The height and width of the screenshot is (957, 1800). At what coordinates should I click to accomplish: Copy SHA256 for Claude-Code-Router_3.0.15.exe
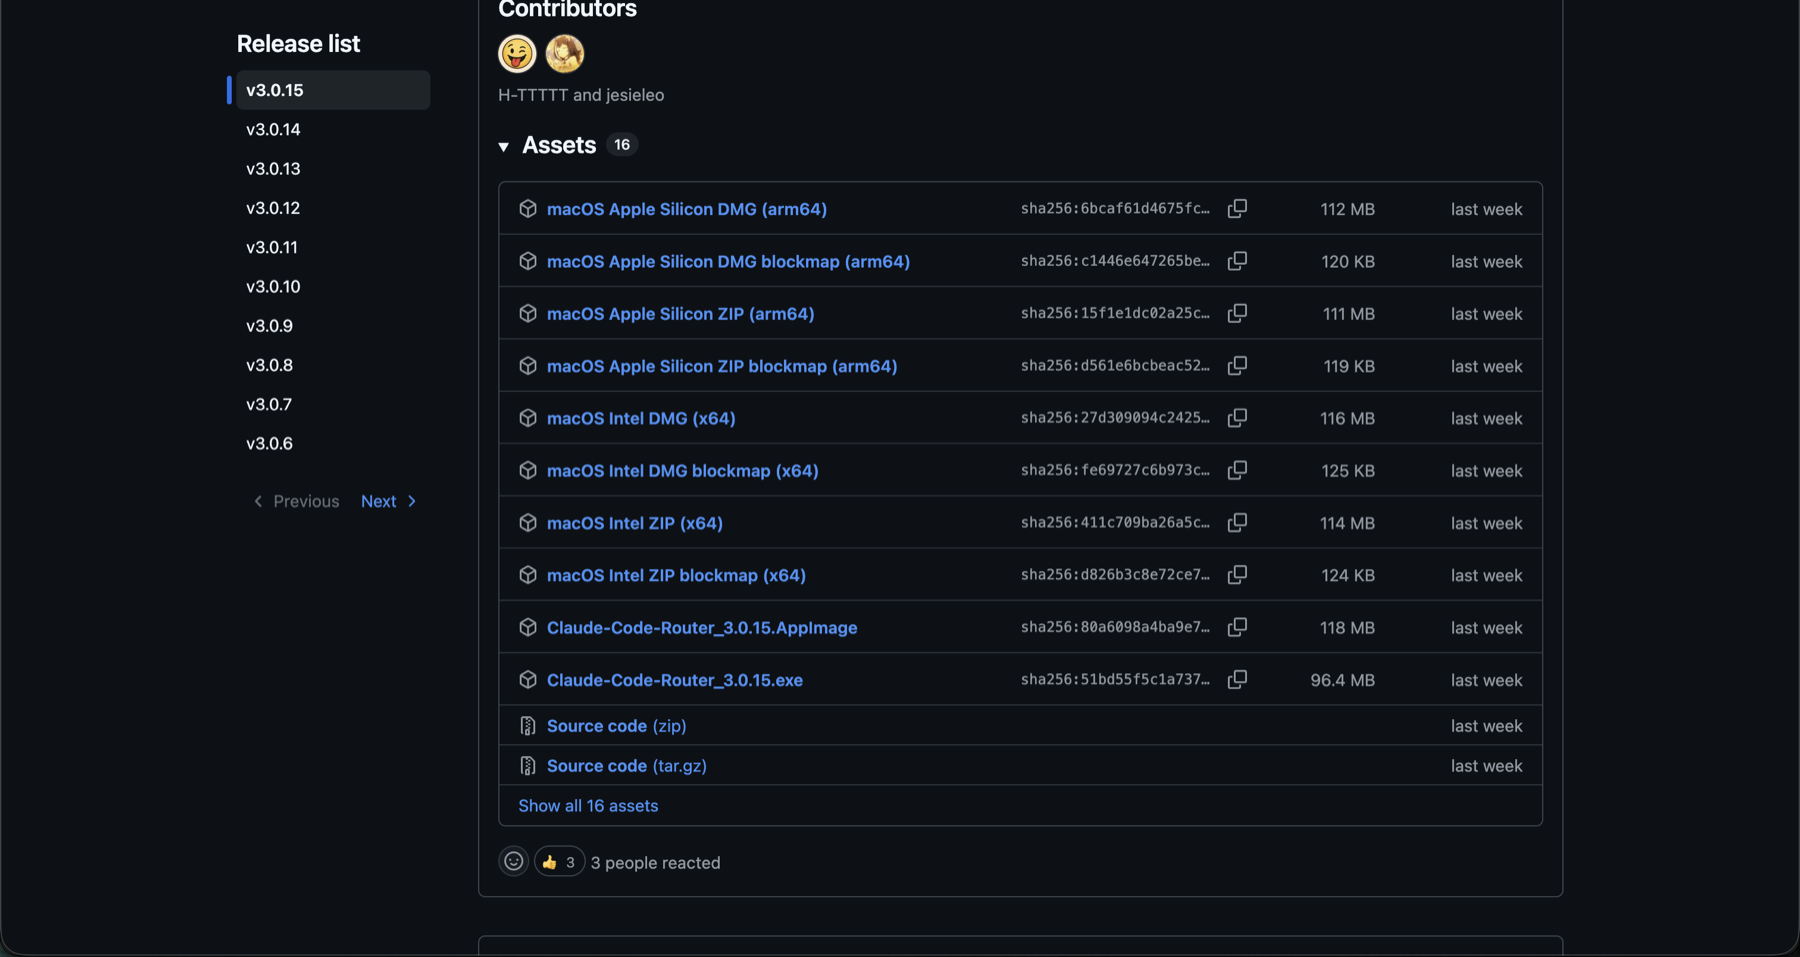tap(1237, 679)
